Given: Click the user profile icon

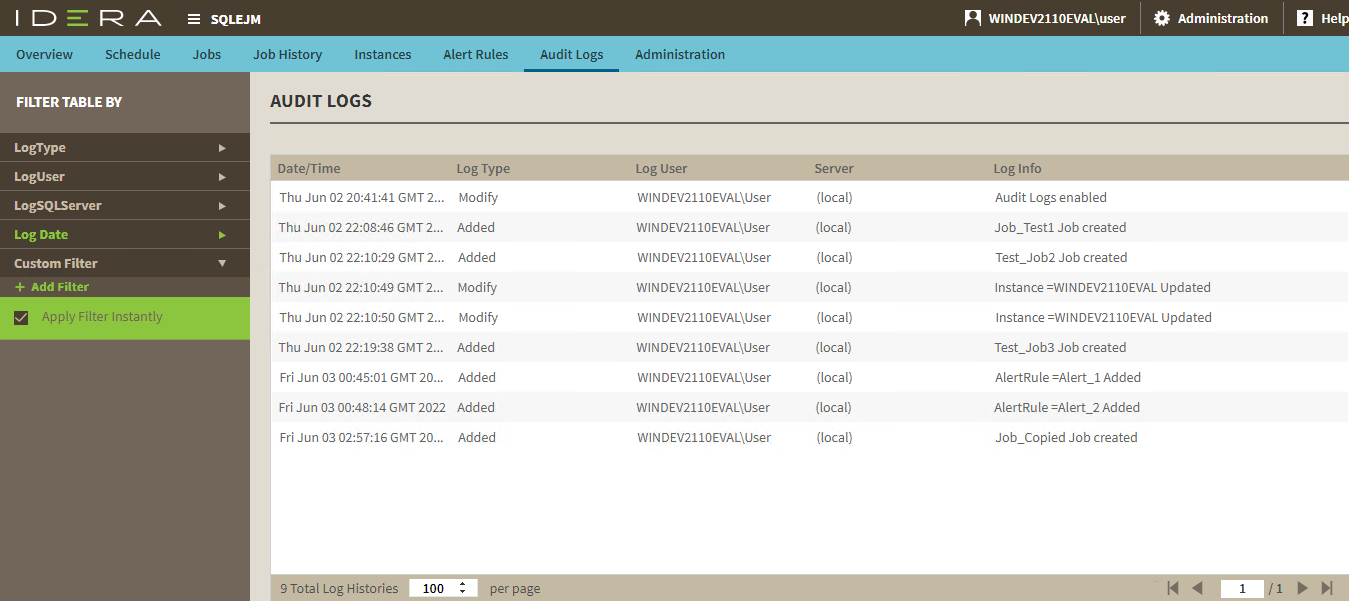Looking at the screenshot, I should coord(972,18).
